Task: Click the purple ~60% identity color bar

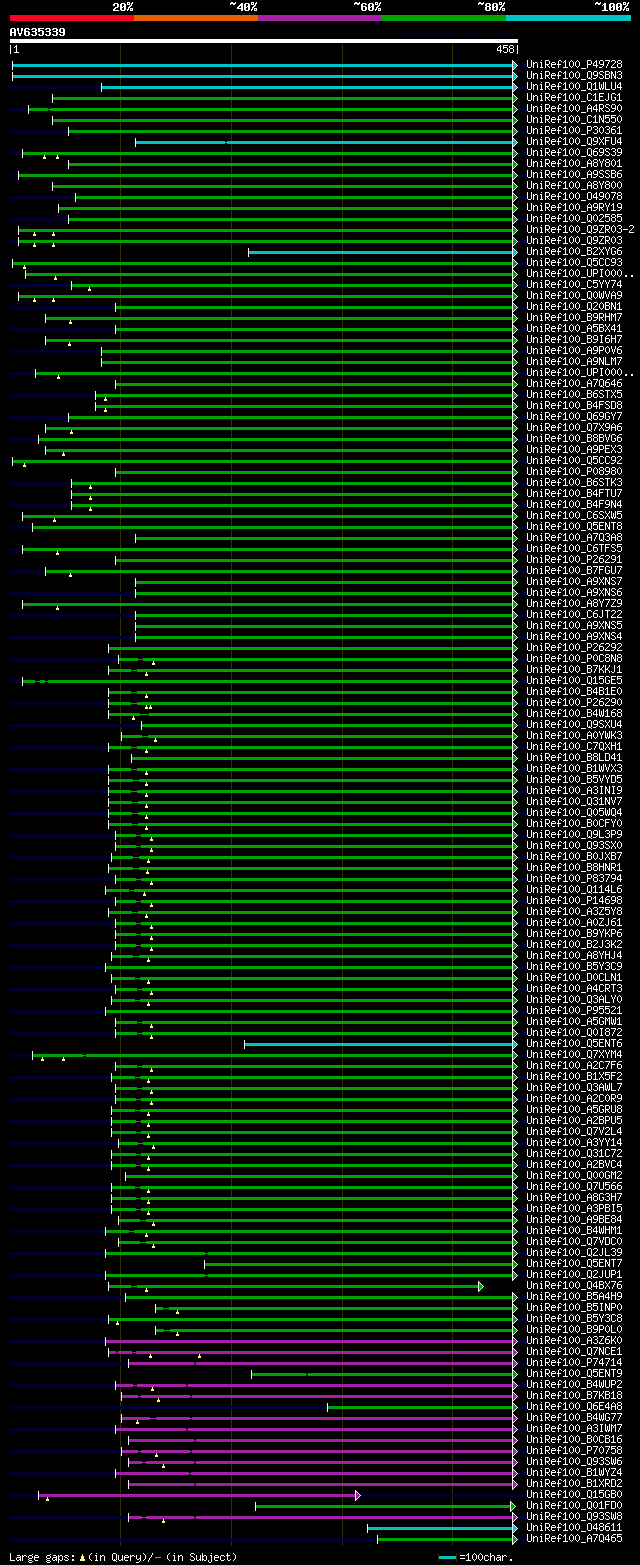Action: [319, 18]
